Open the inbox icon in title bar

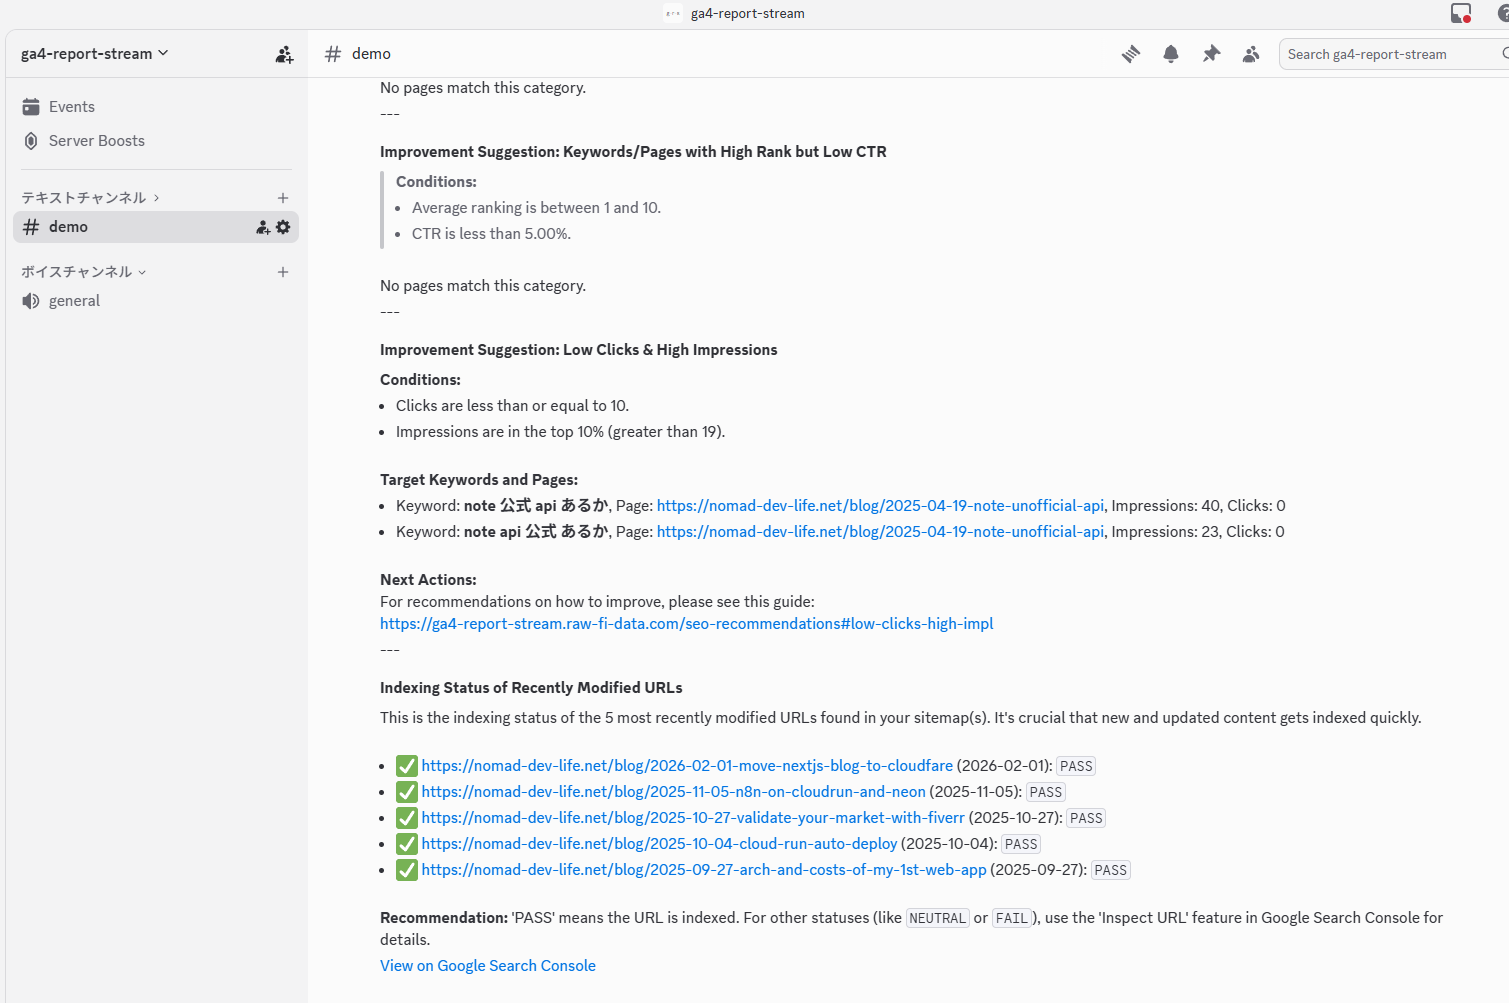point(1461,13)
